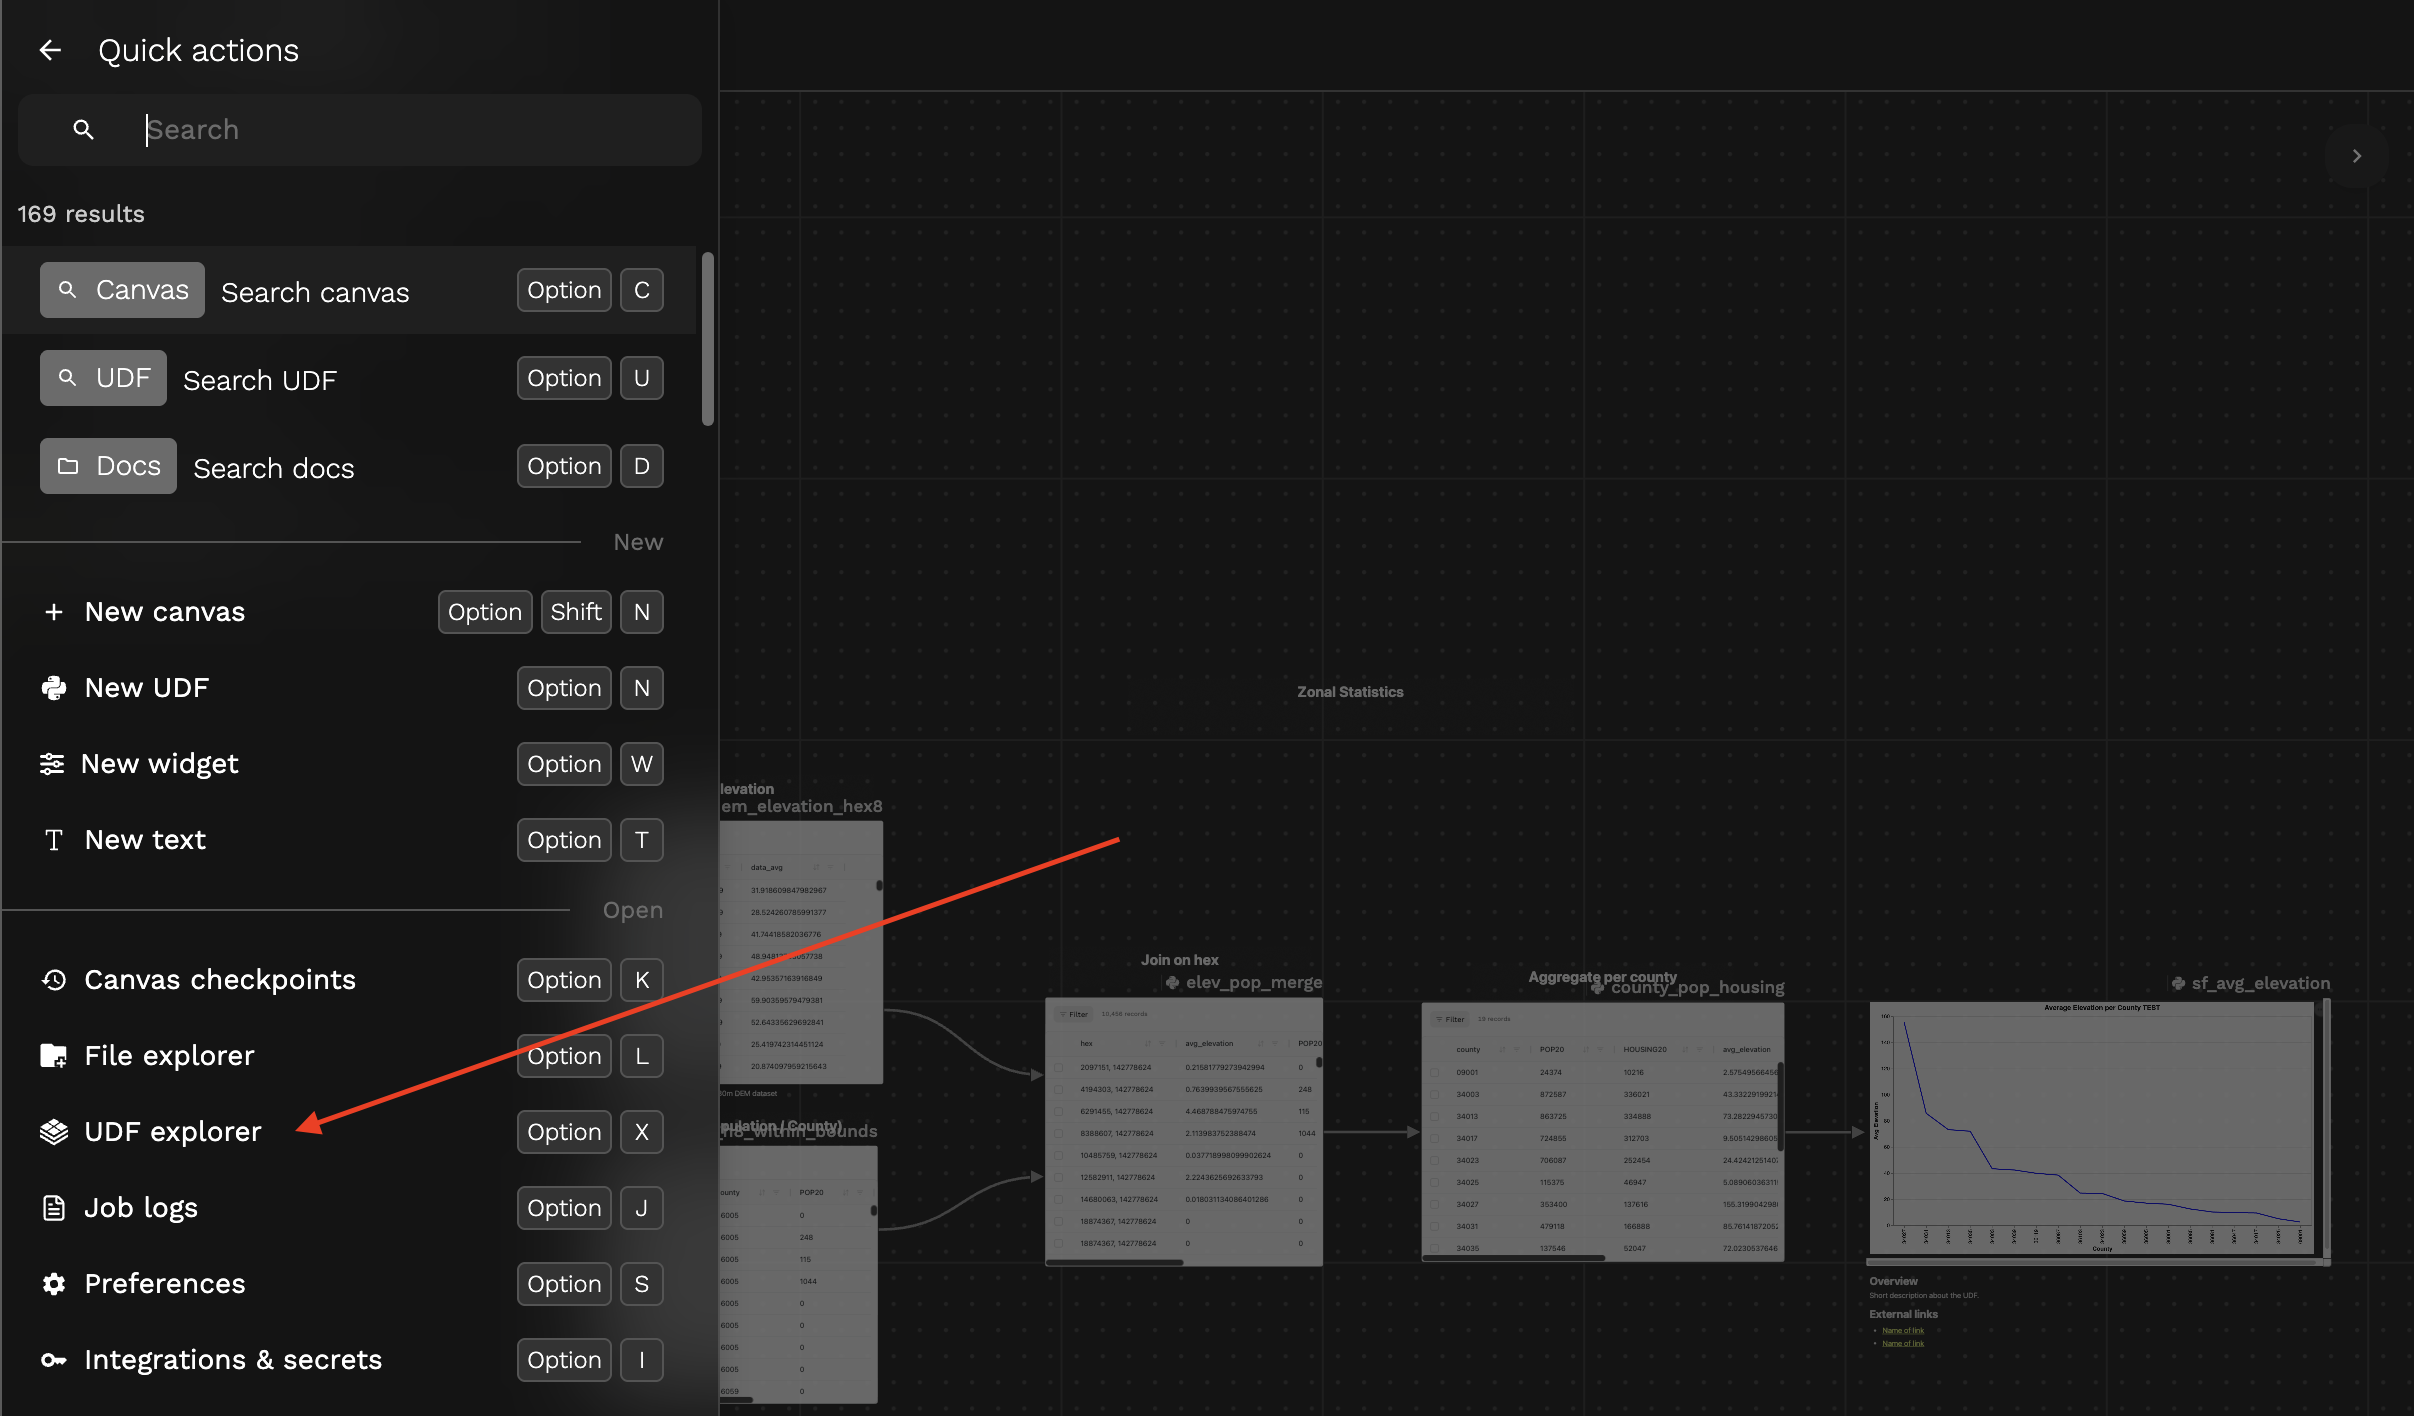Expand the right-side panel chevron
2414x1416 pixels.
(x=2357, y=156)
